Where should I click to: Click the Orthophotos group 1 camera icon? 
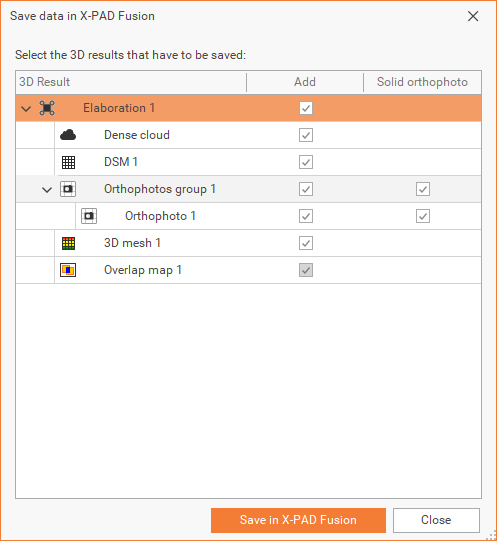point(68,189)
